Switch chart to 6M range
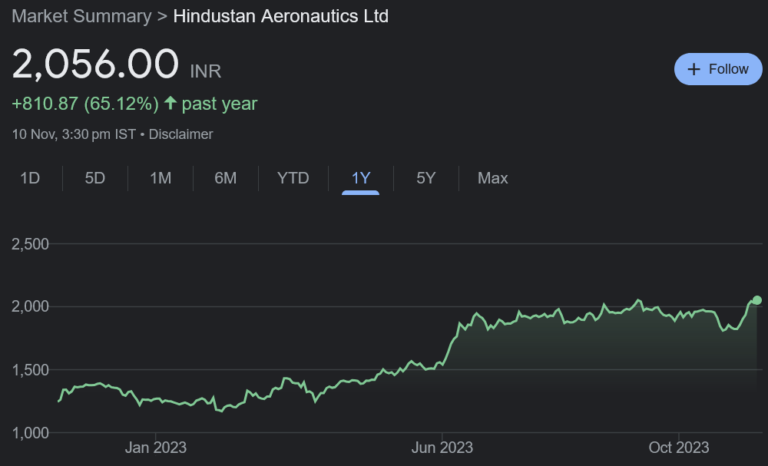The image size is (768, 466). tap(225, 178)
